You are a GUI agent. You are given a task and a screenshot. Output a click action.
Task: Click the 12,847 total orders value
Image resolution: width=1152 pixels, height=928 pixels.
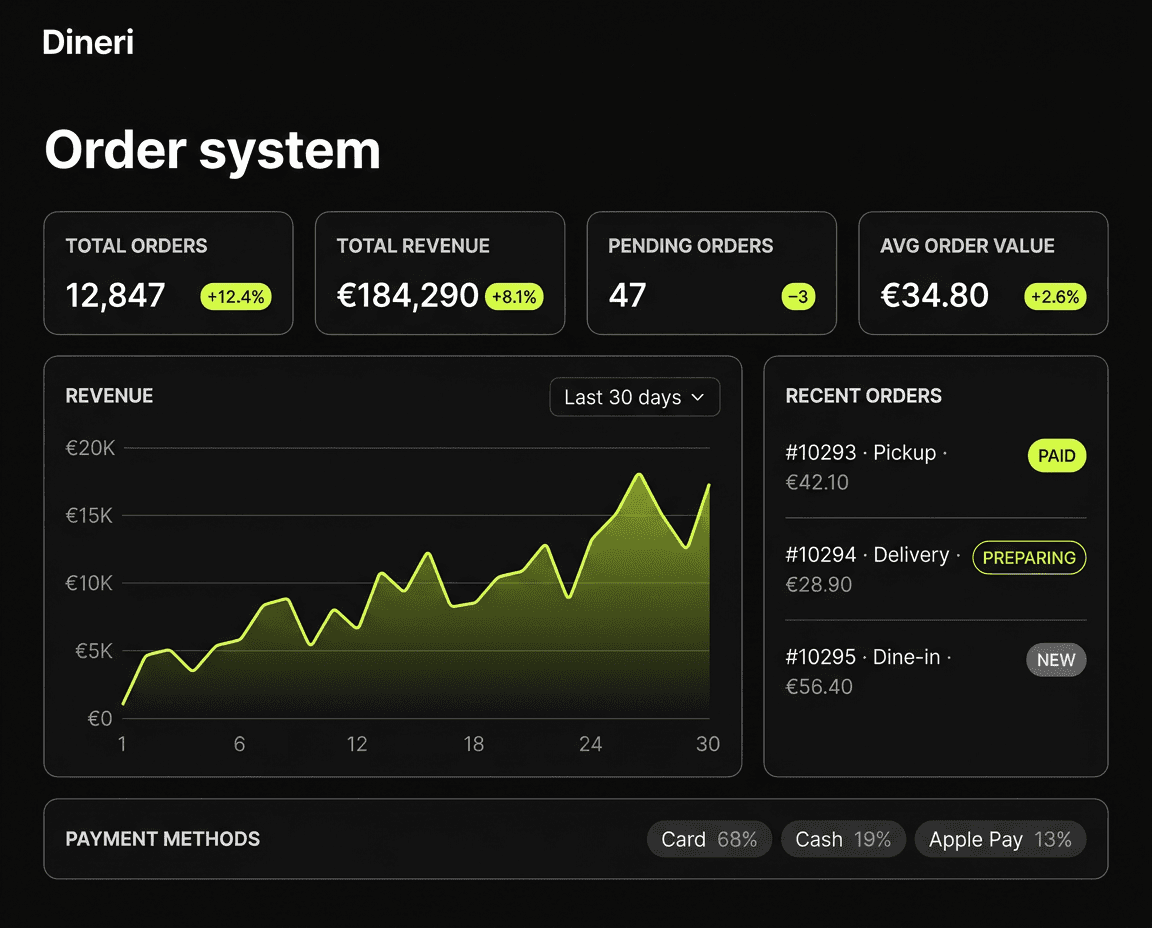tap(115, 295)
